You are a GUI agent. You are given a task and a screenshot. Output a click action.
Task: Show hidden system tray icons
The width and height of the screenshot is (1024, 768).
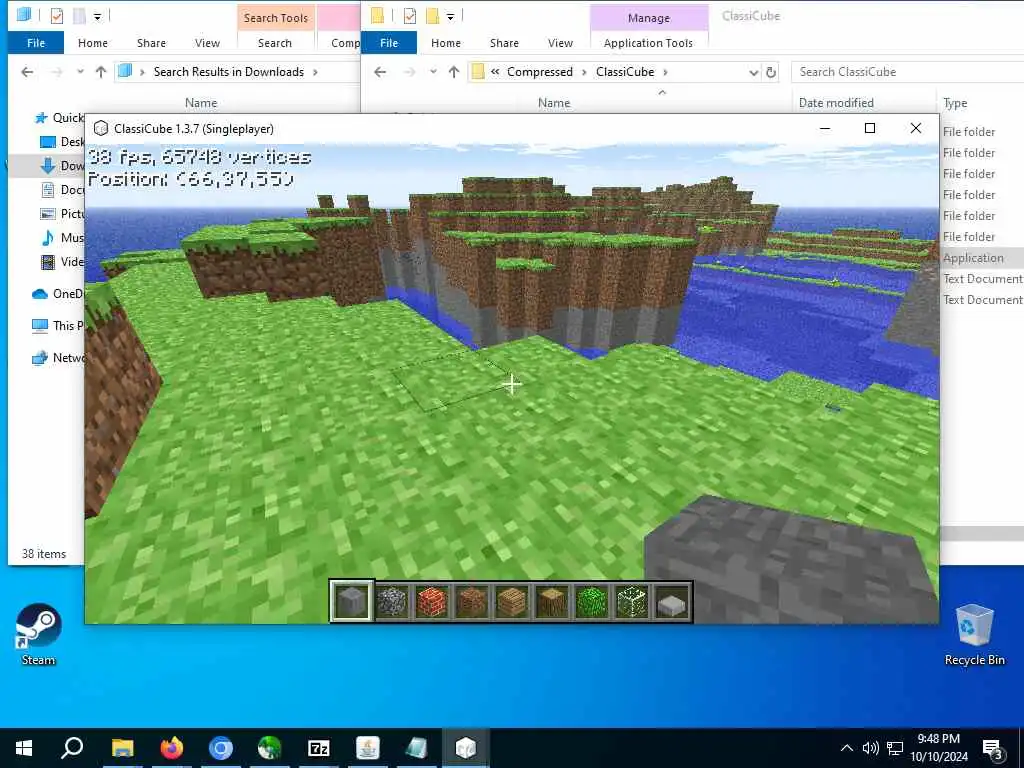click(846, 748)
